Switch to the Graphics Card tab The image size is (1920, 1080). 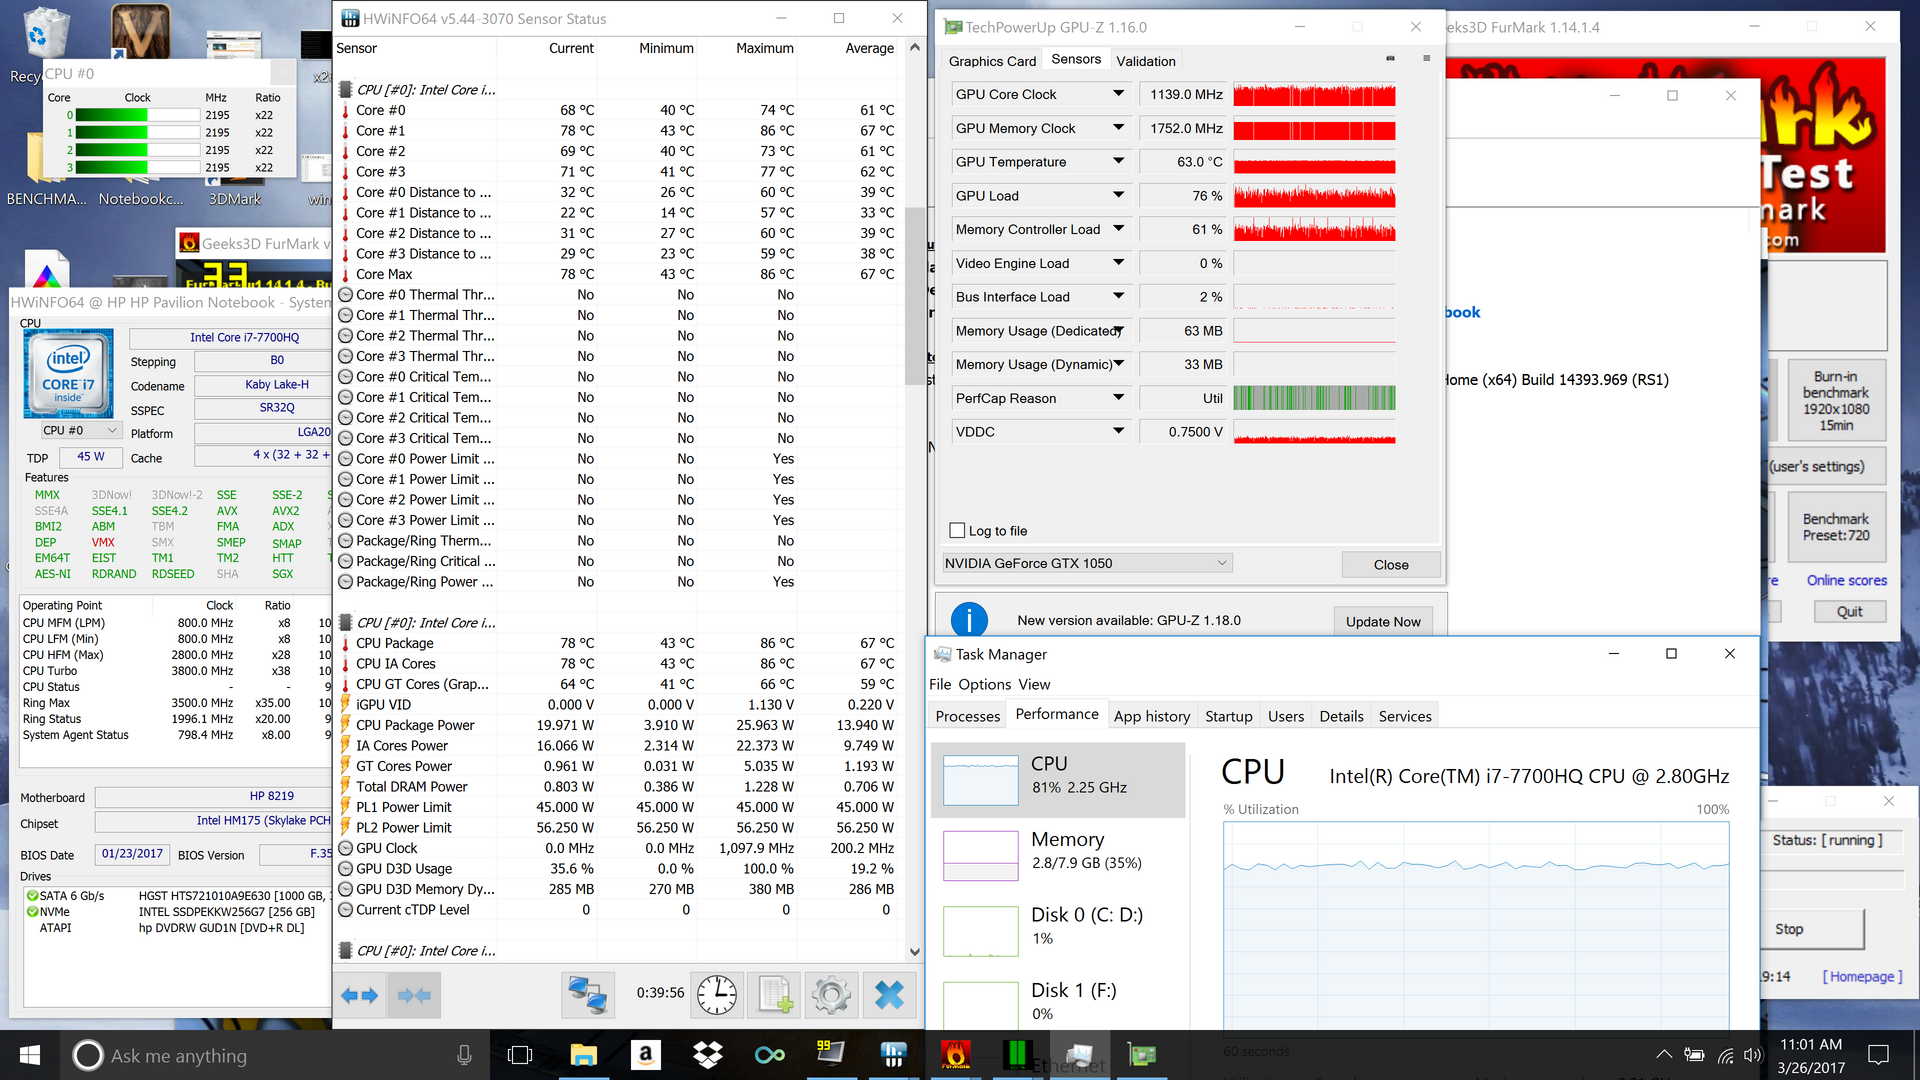point(992,61)
